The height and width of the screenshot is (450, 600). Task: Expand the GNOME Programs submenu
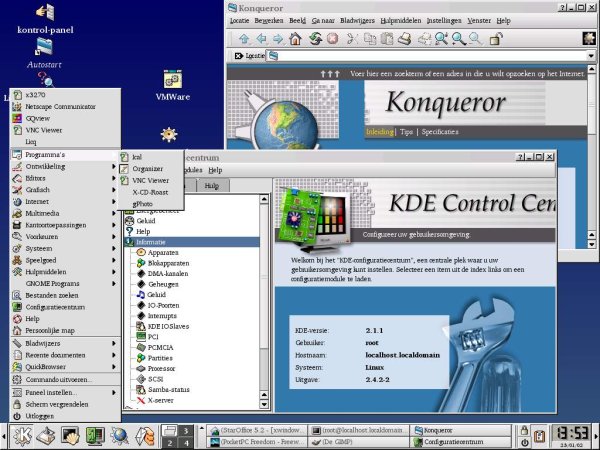pos(65,284)
